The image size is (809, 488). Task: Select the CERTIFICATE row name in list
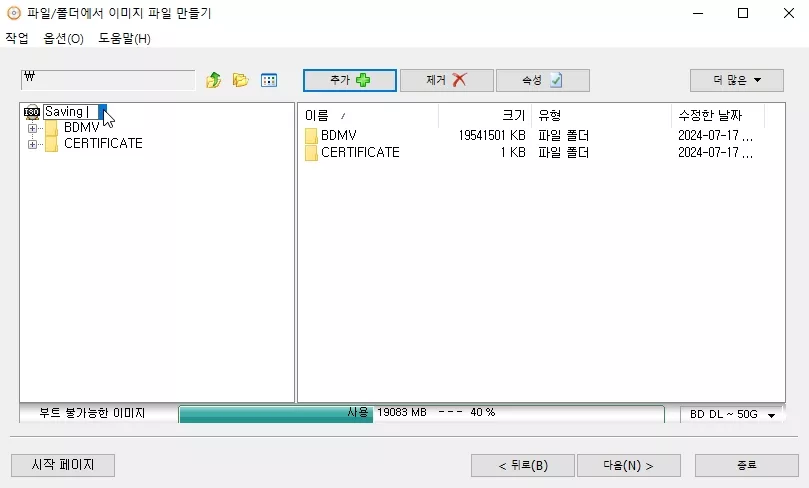360,152
